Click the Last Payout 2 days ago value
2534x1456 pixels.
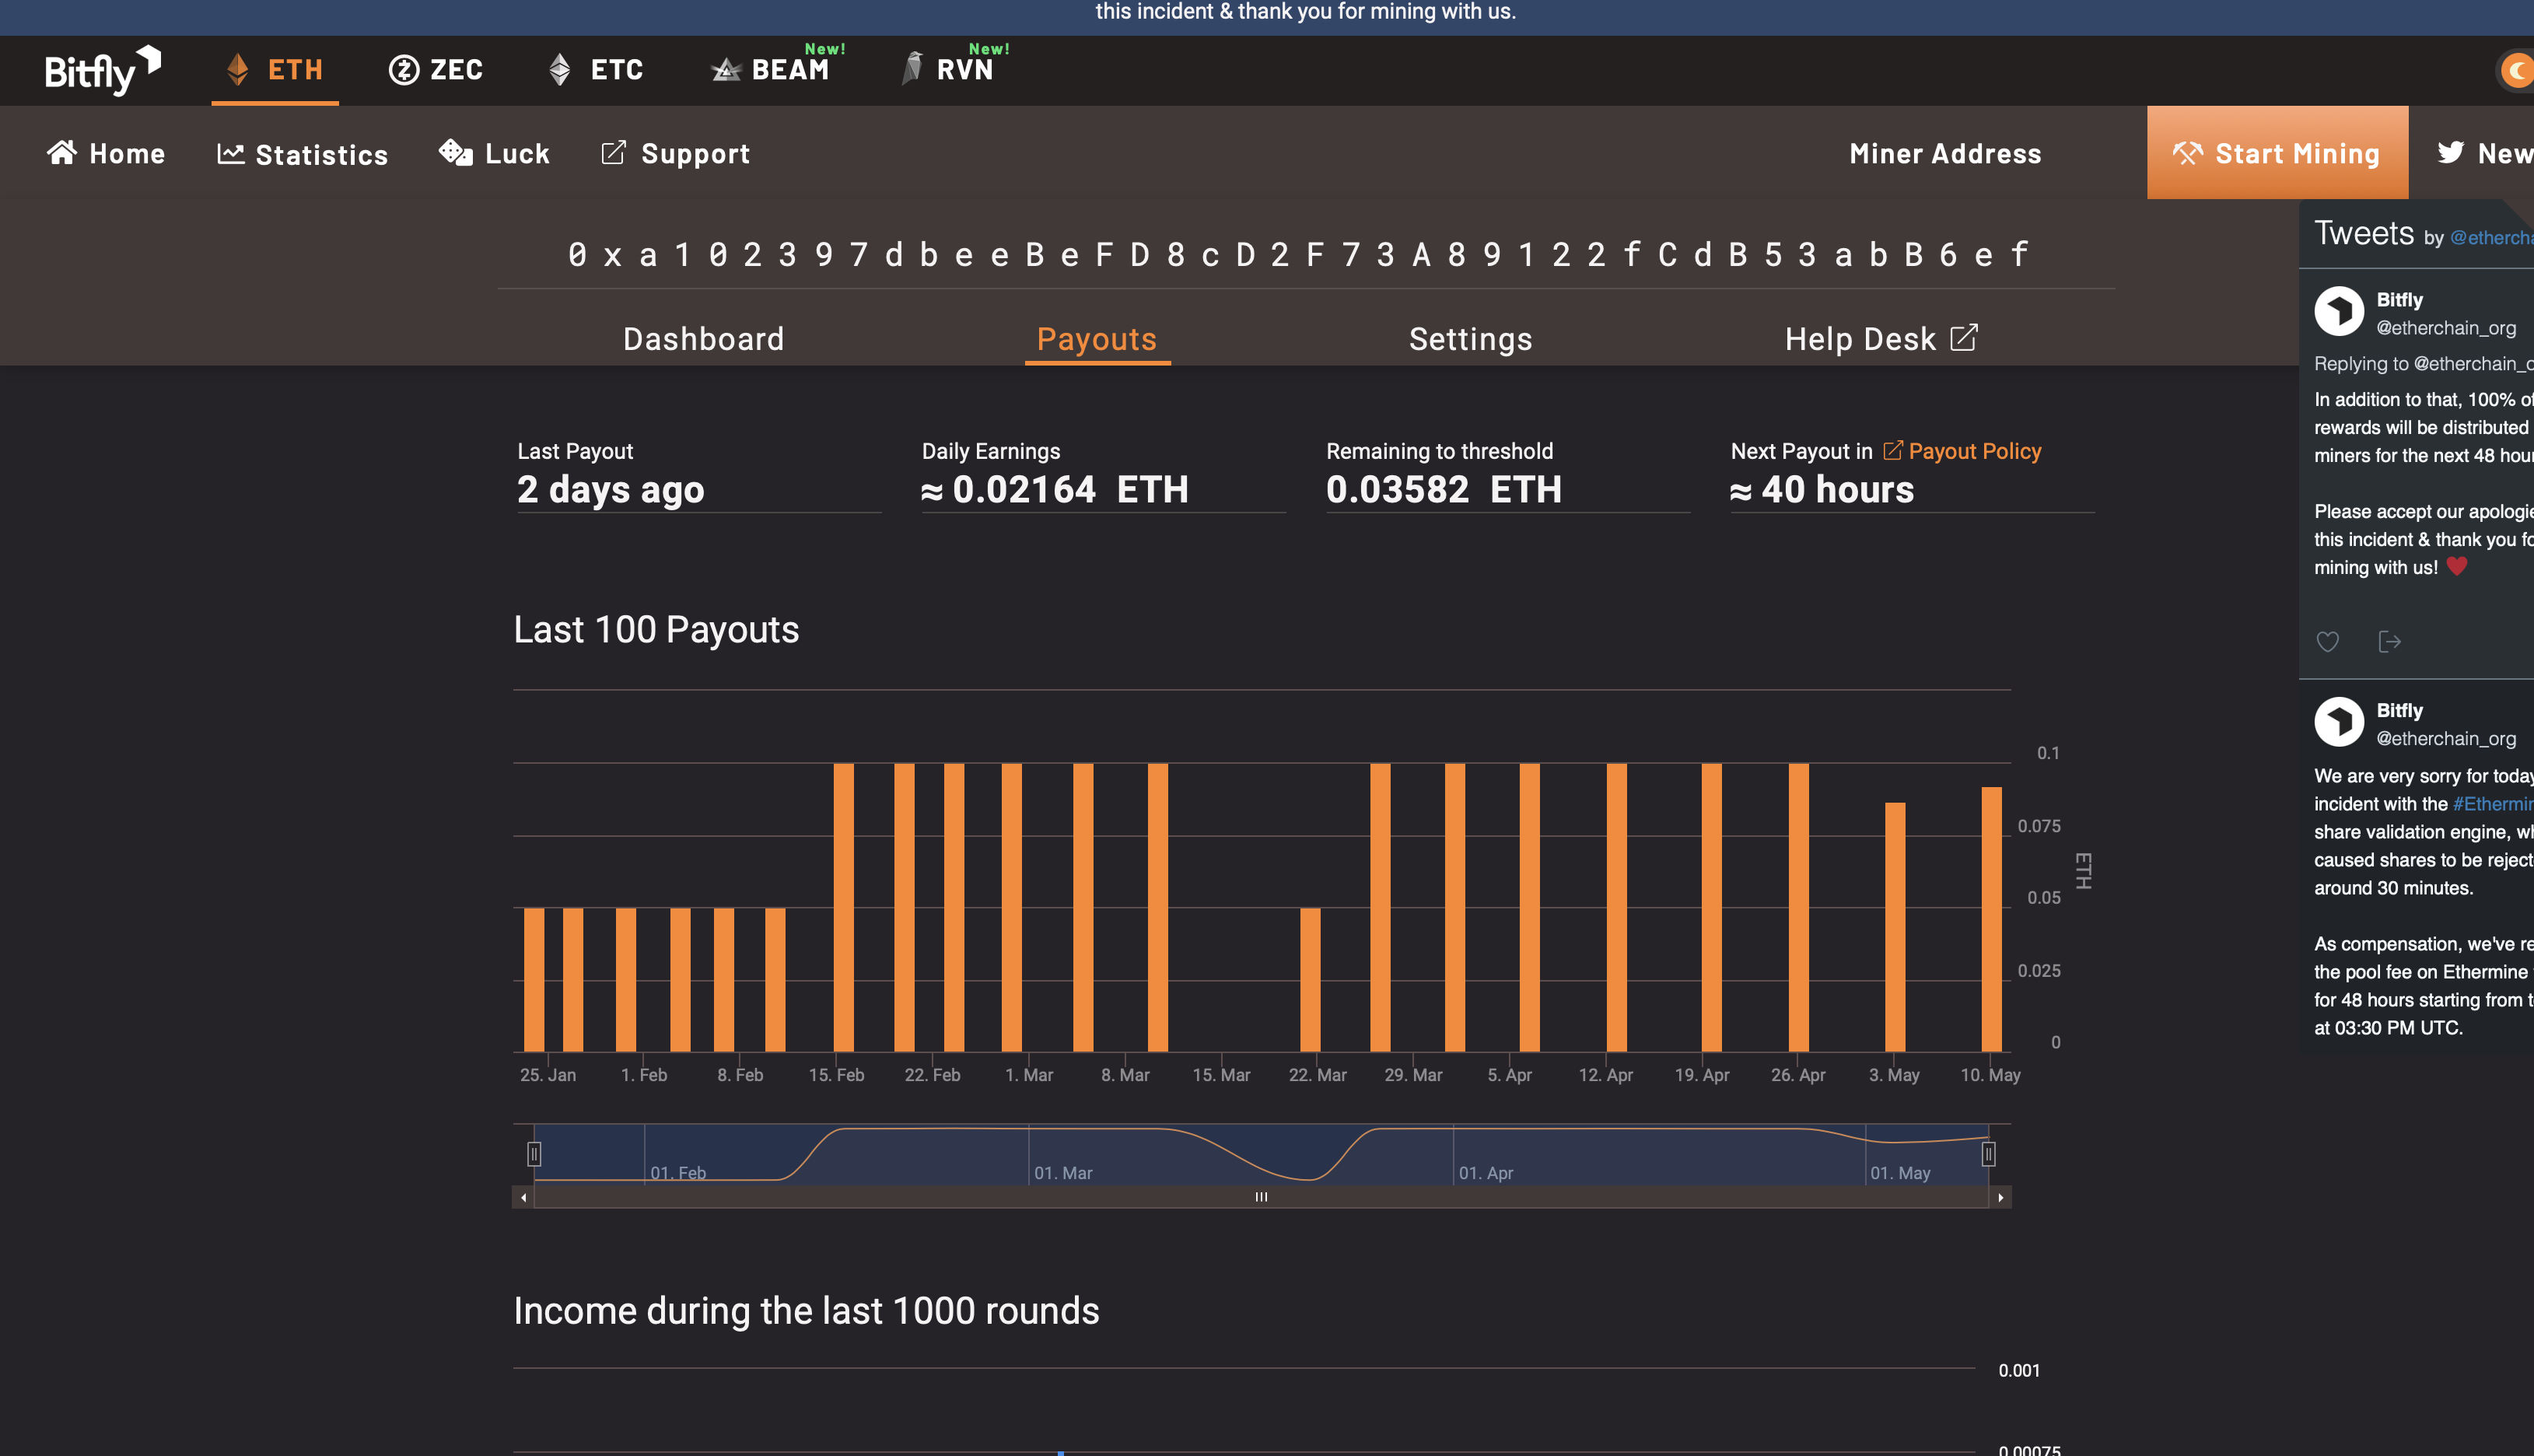pos(610,489)
